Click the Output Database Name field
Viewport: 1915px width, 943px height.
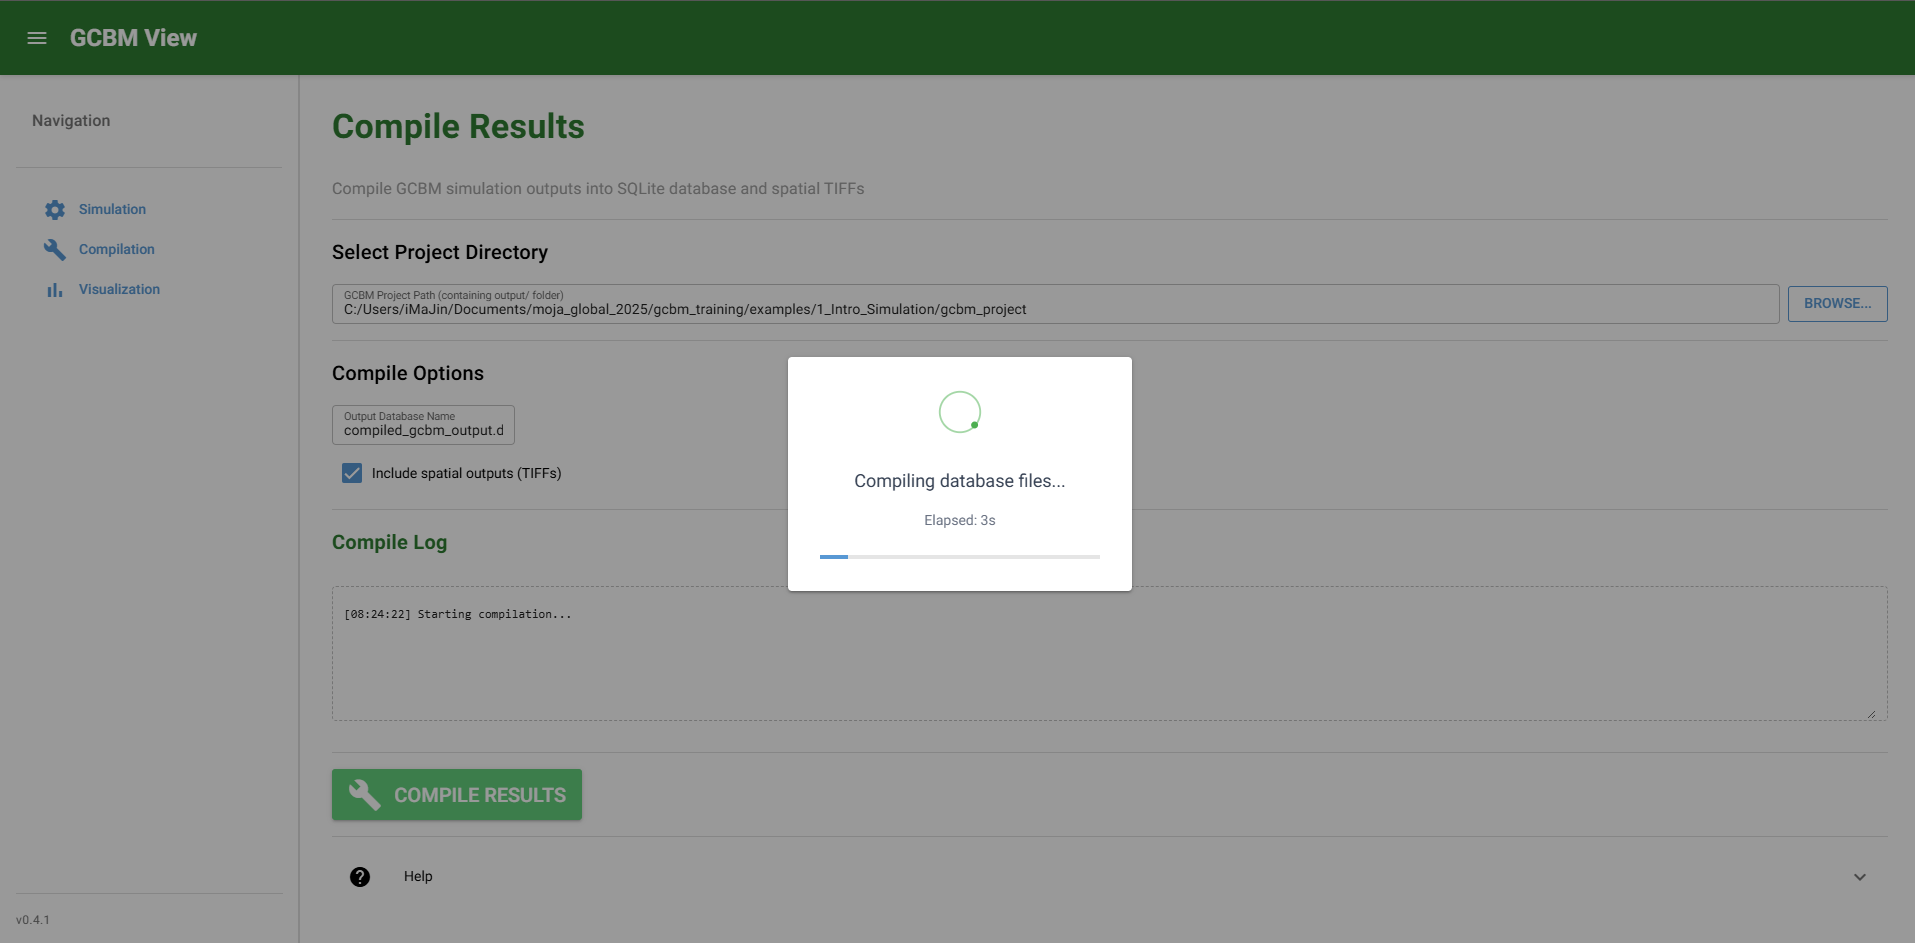[423, 425]
